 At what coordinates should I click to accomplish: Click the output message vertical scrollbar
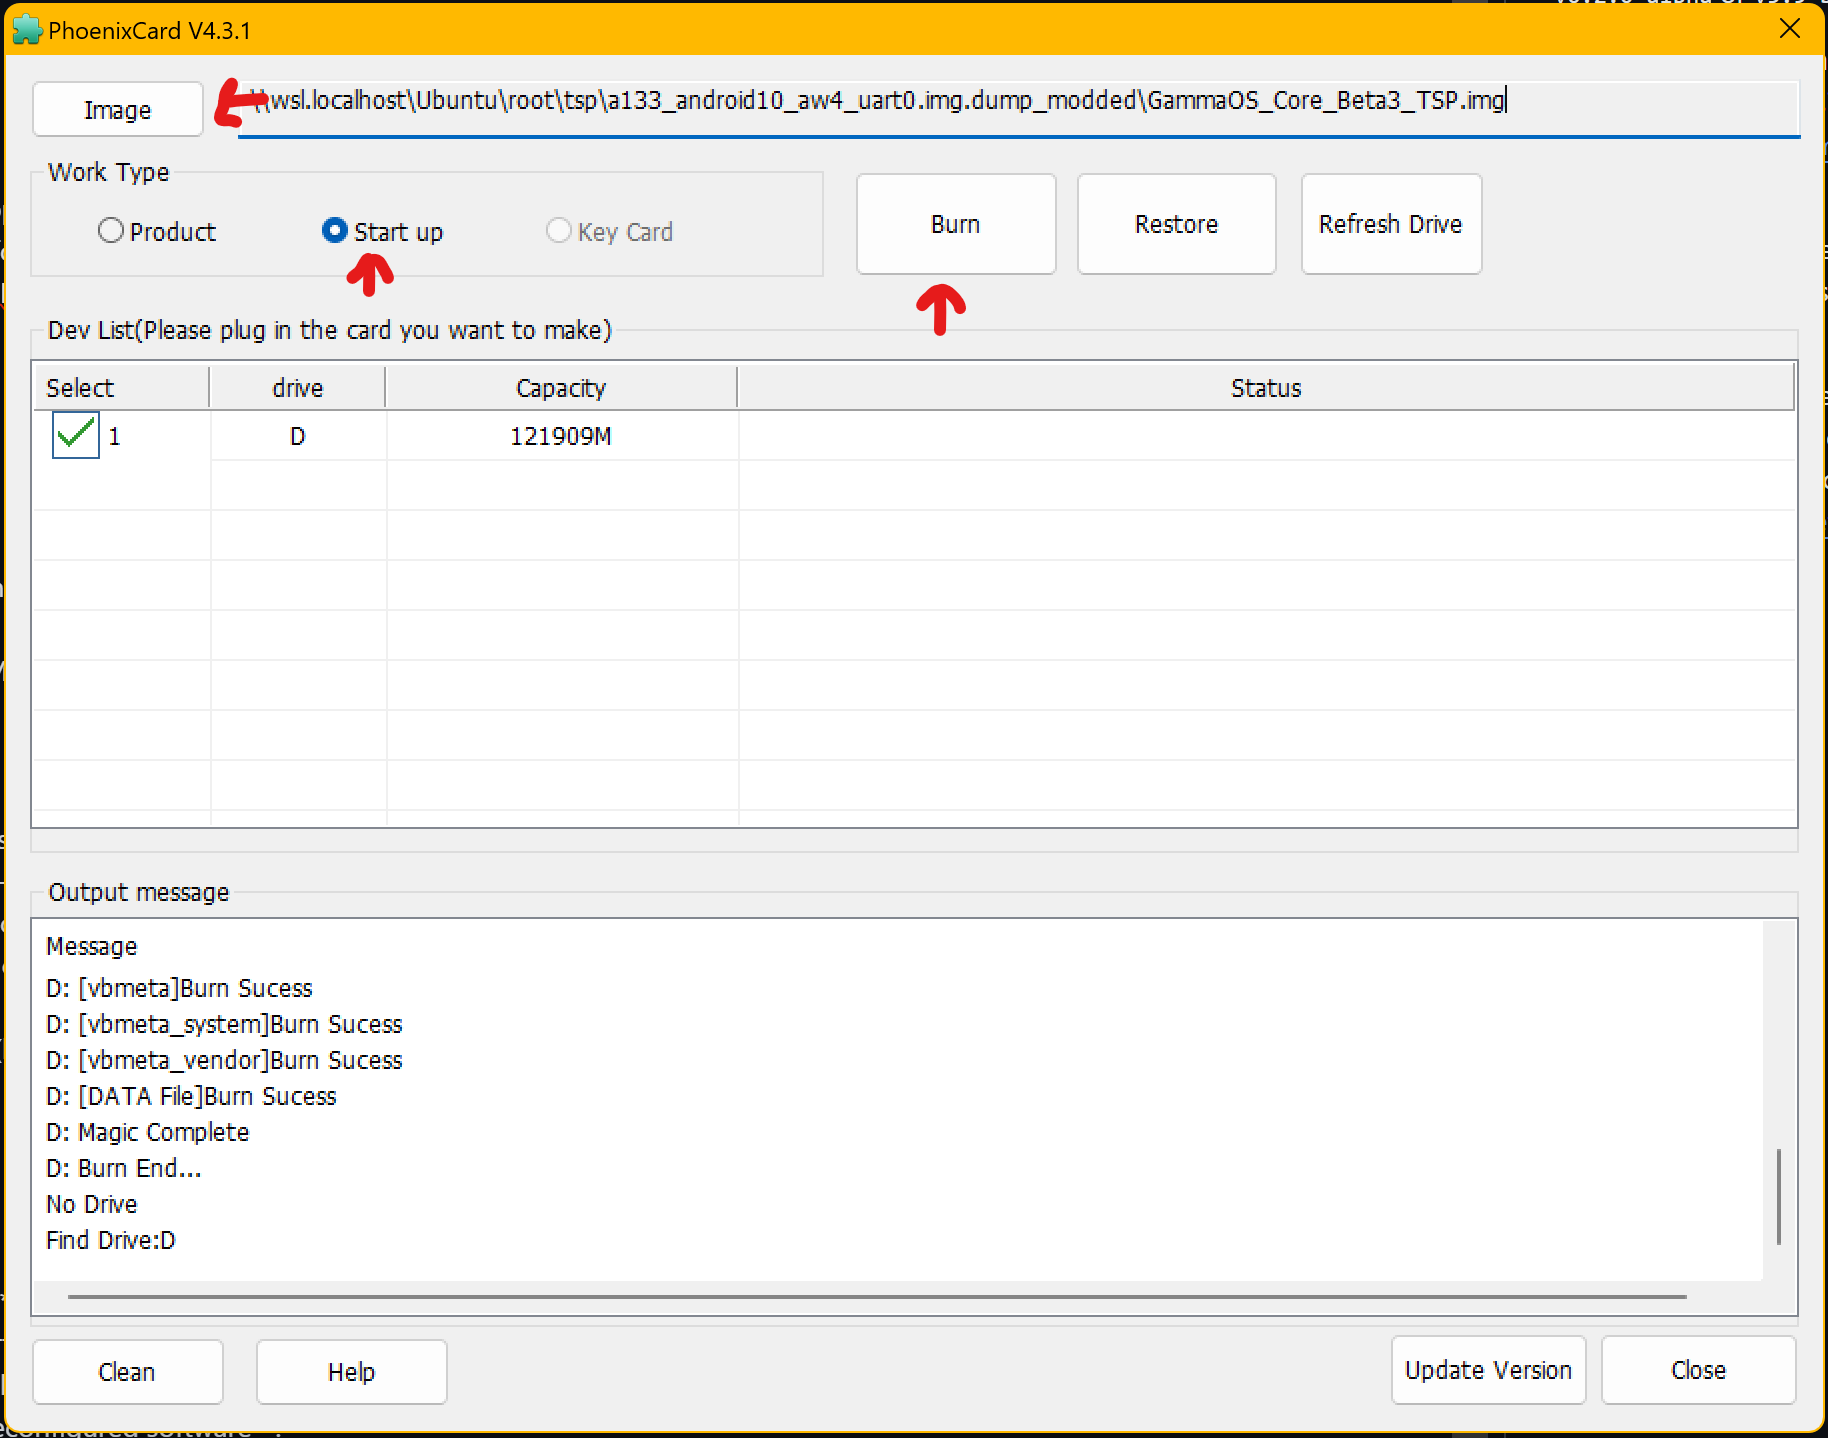[1779, 1197]
